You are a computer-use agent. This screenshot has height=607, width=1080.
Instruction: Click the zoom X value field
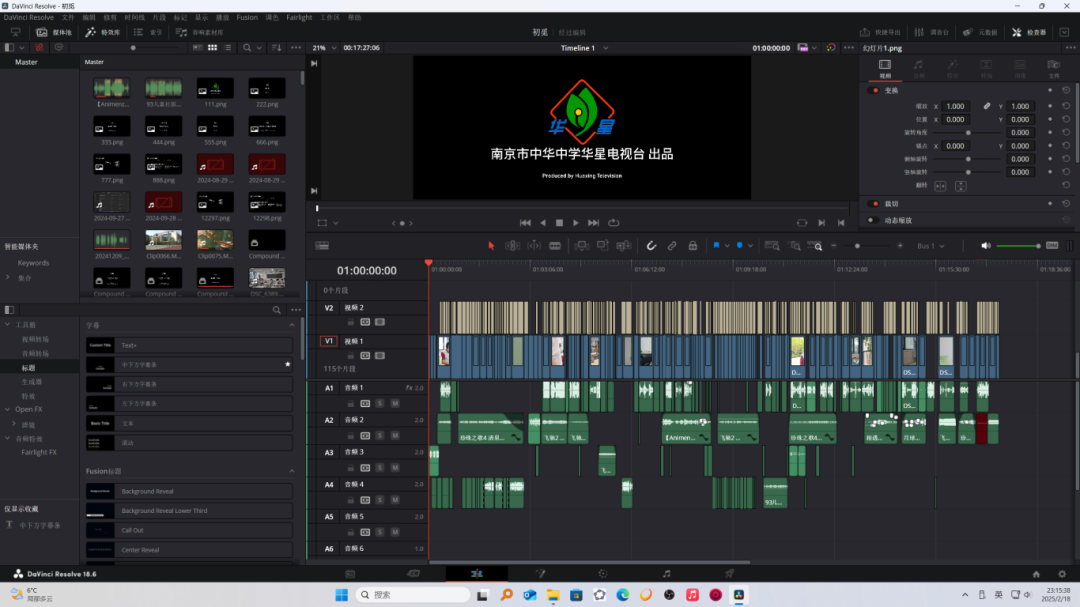(x=955, y=106)
